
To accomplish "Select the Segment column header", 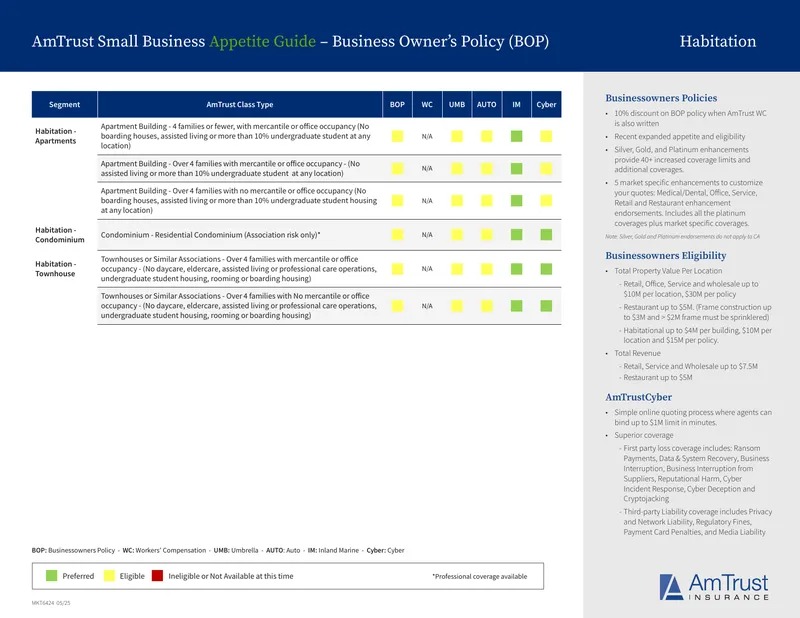I will click(64, 105).
